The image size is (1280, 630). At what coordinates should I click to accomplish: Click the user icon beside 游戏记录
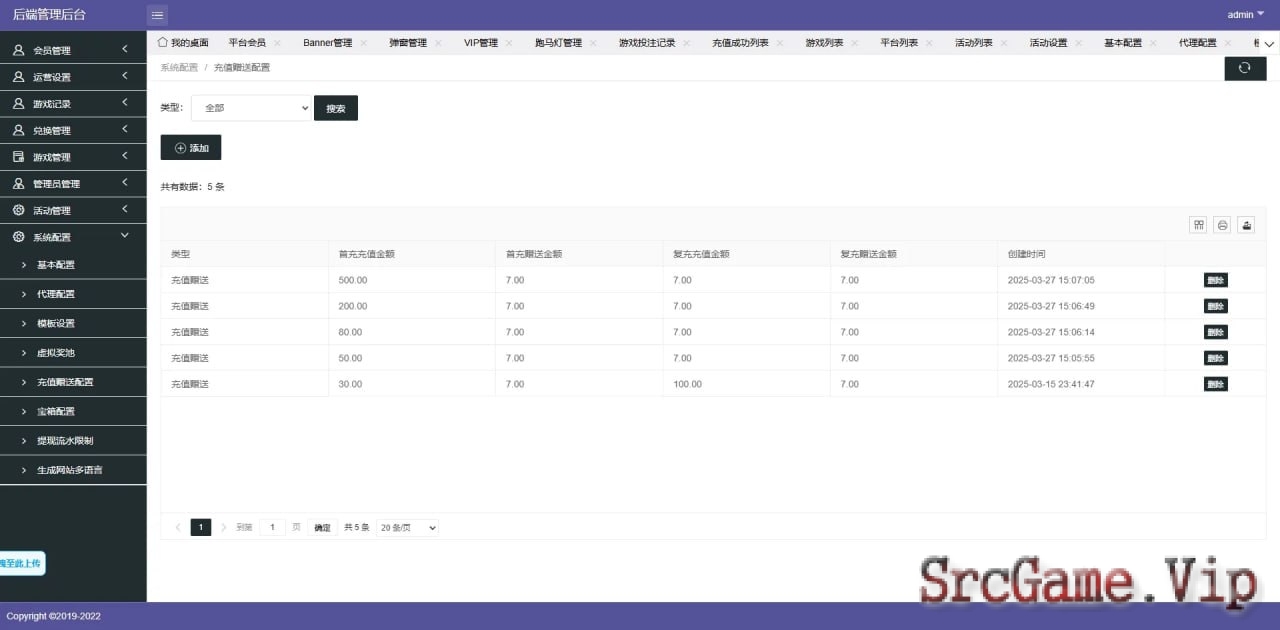click(18, 104)
